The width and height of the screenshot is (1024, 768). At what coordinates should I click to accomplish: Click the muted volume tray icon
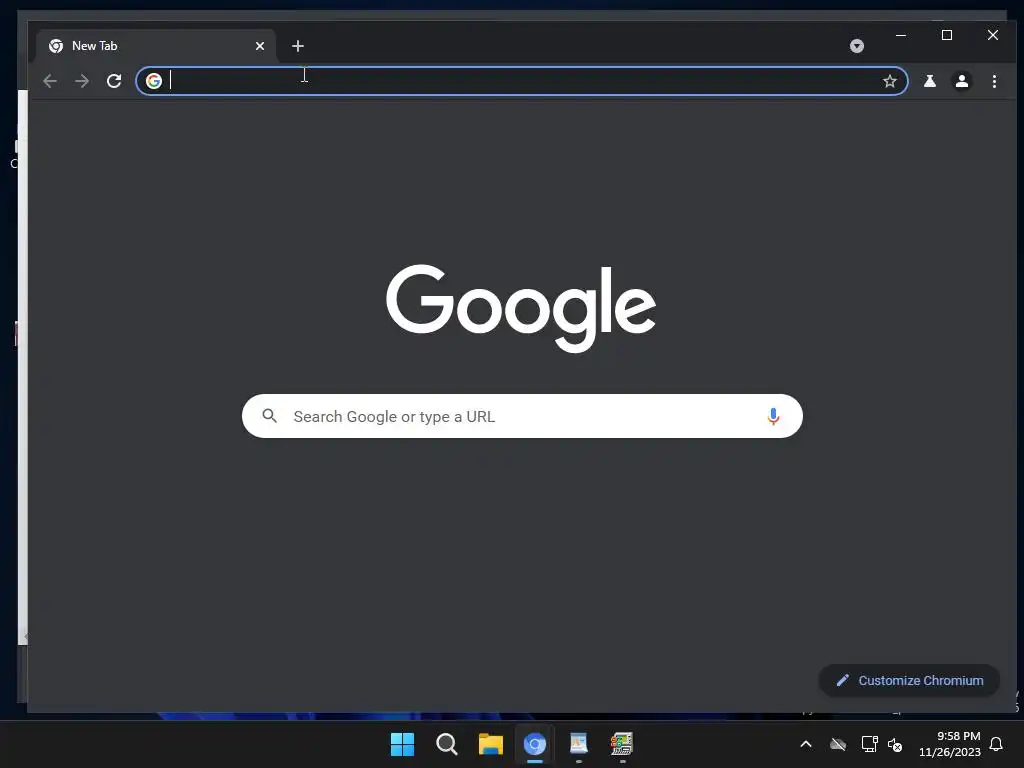tap(895, 744)
